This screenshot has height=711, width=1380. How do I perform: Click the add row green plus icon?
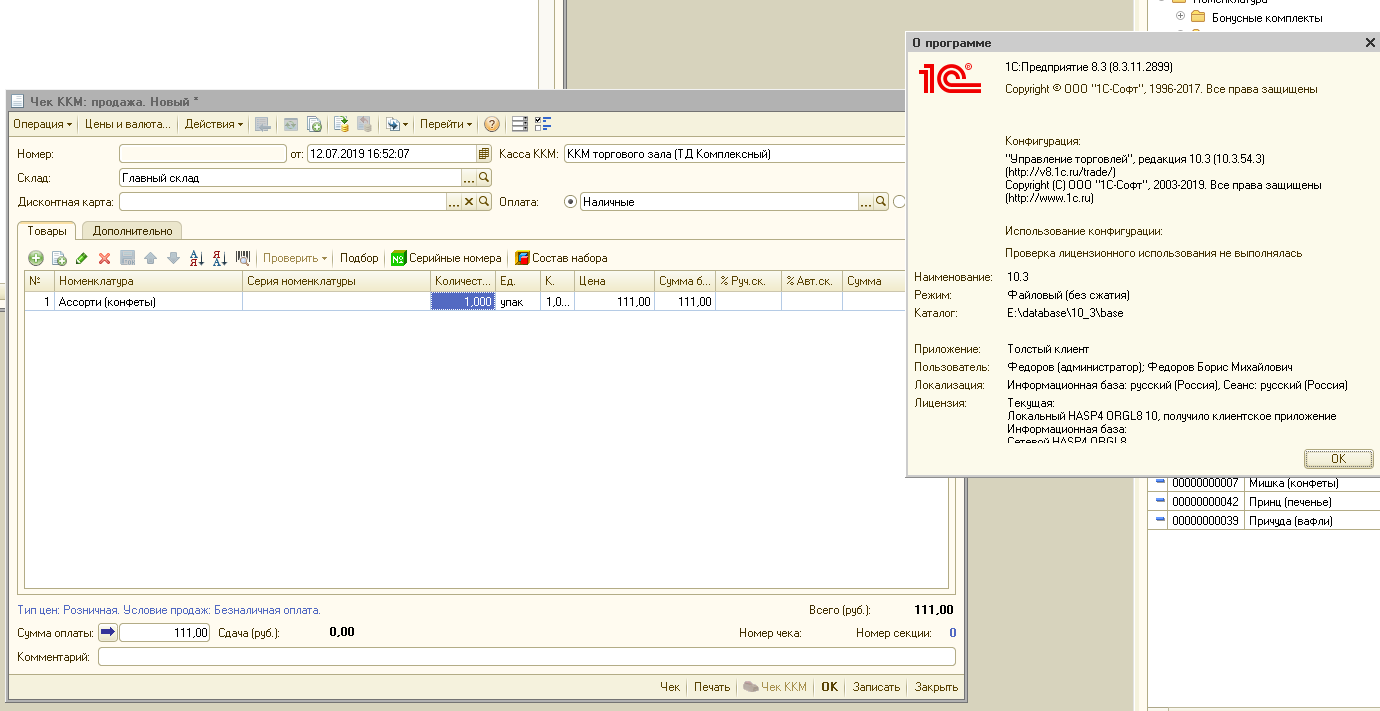coord(36,258)
